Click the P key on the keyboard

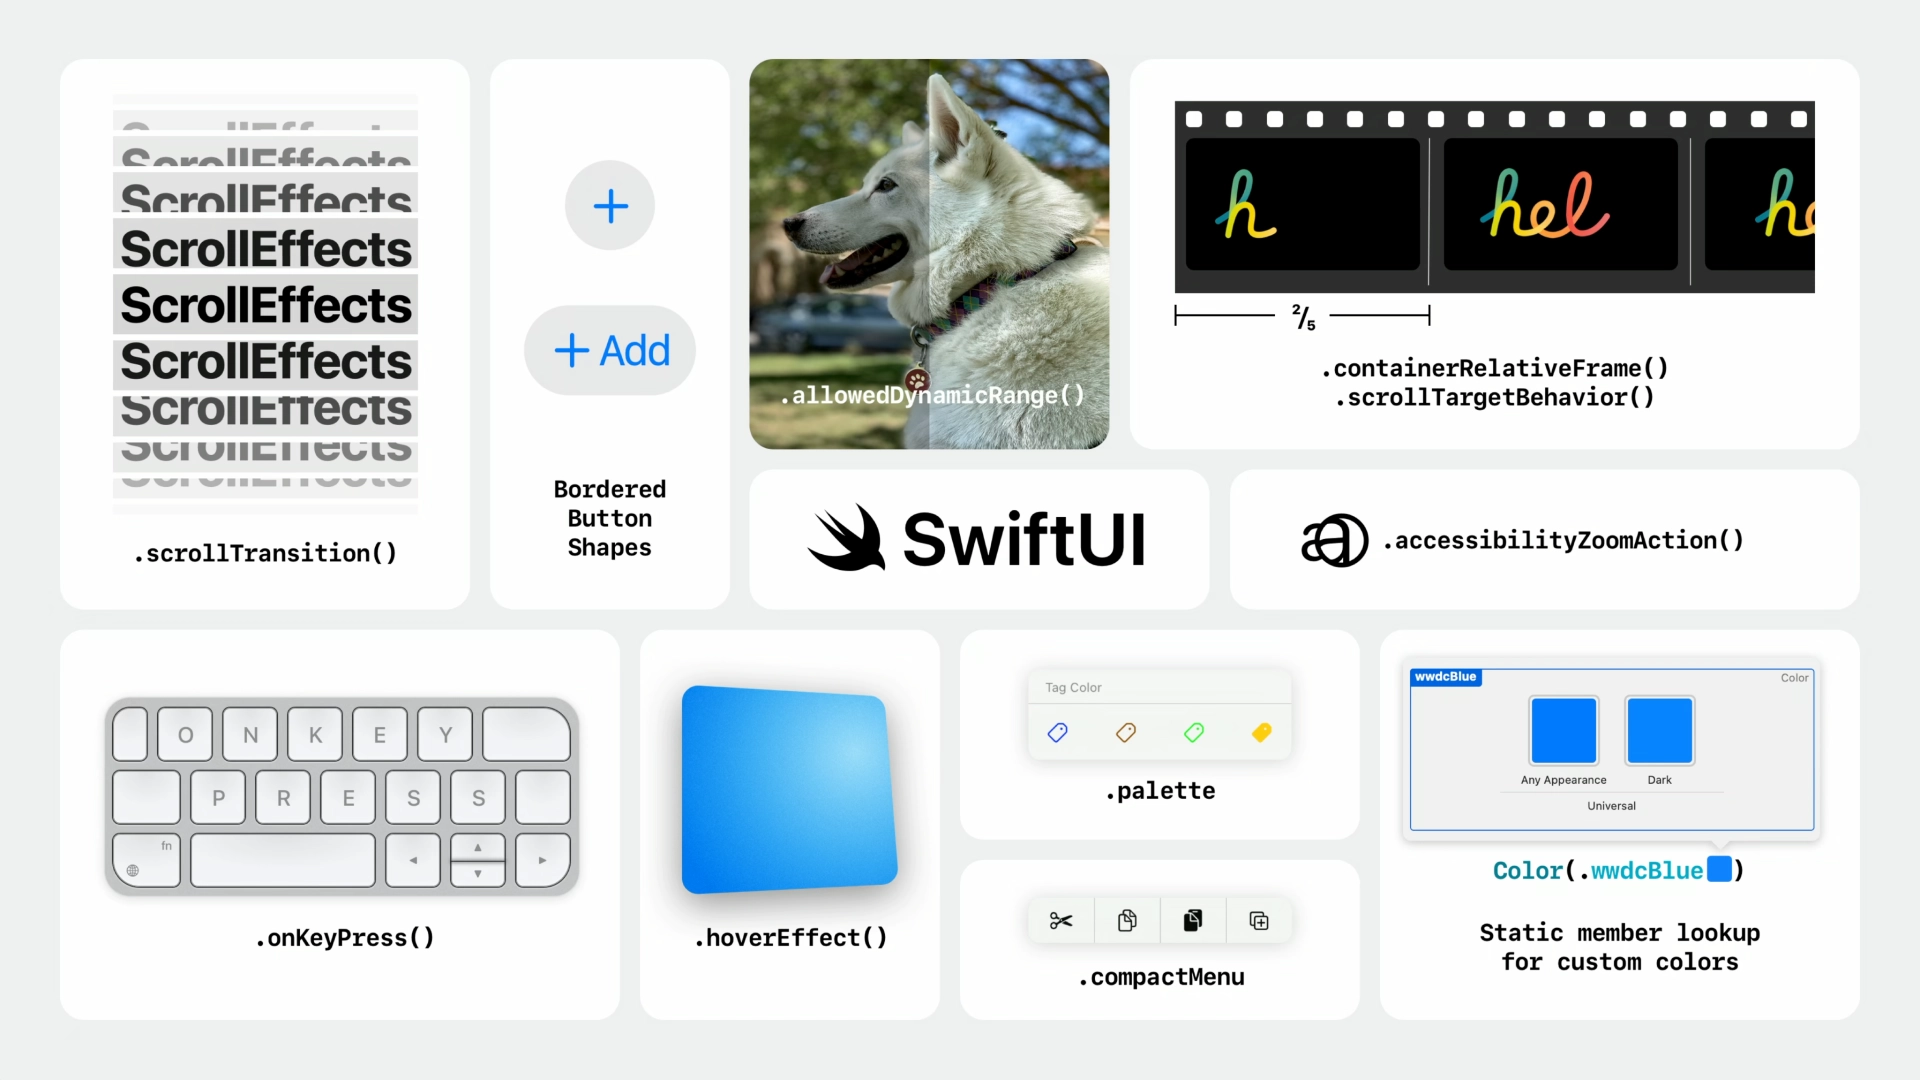(218, 798)
